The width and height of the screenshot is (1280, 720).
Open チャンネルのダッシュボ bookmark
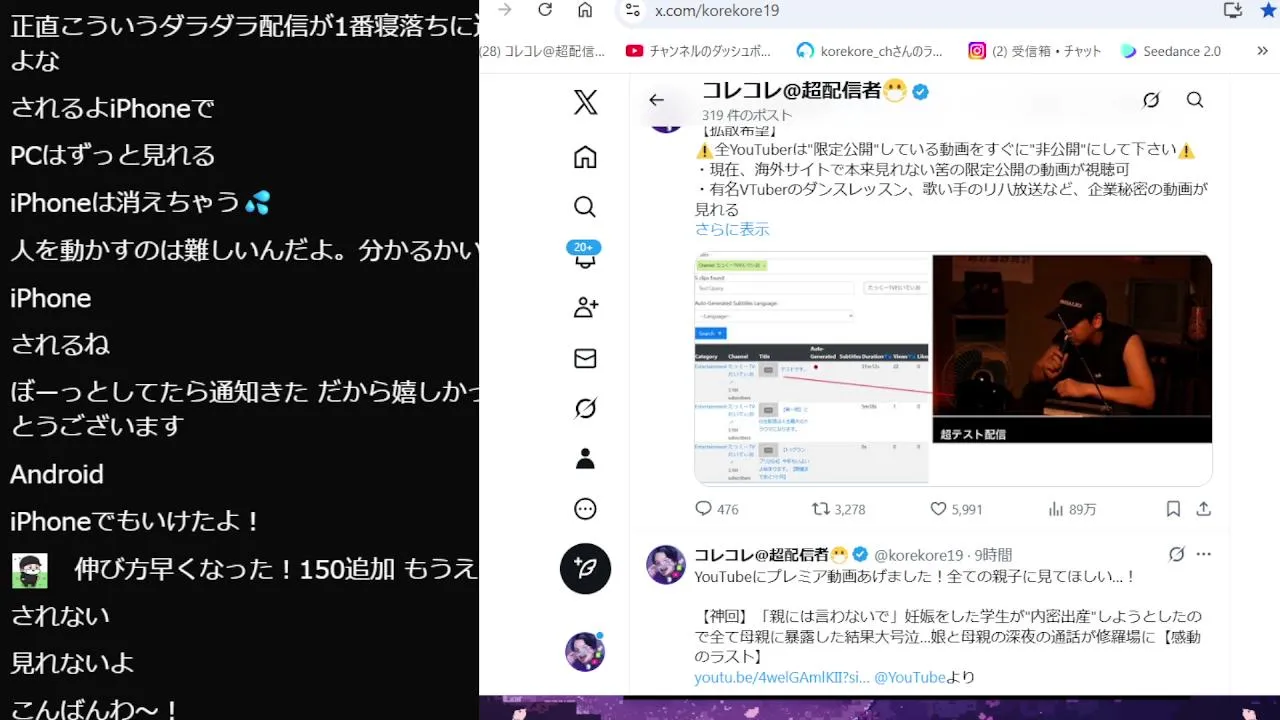[x=699, y=51]
